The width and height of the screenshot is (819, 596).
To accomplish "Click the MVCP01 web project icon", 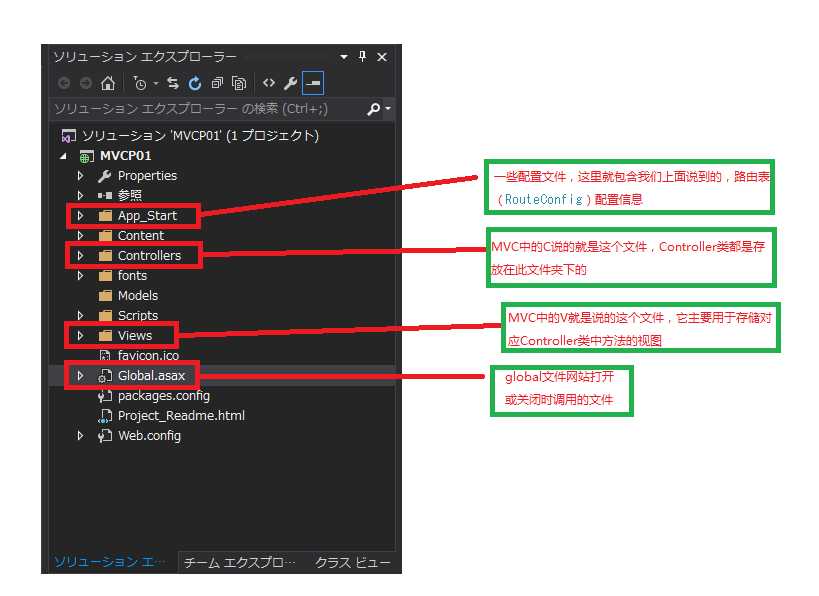I will [x=86, y=156].
